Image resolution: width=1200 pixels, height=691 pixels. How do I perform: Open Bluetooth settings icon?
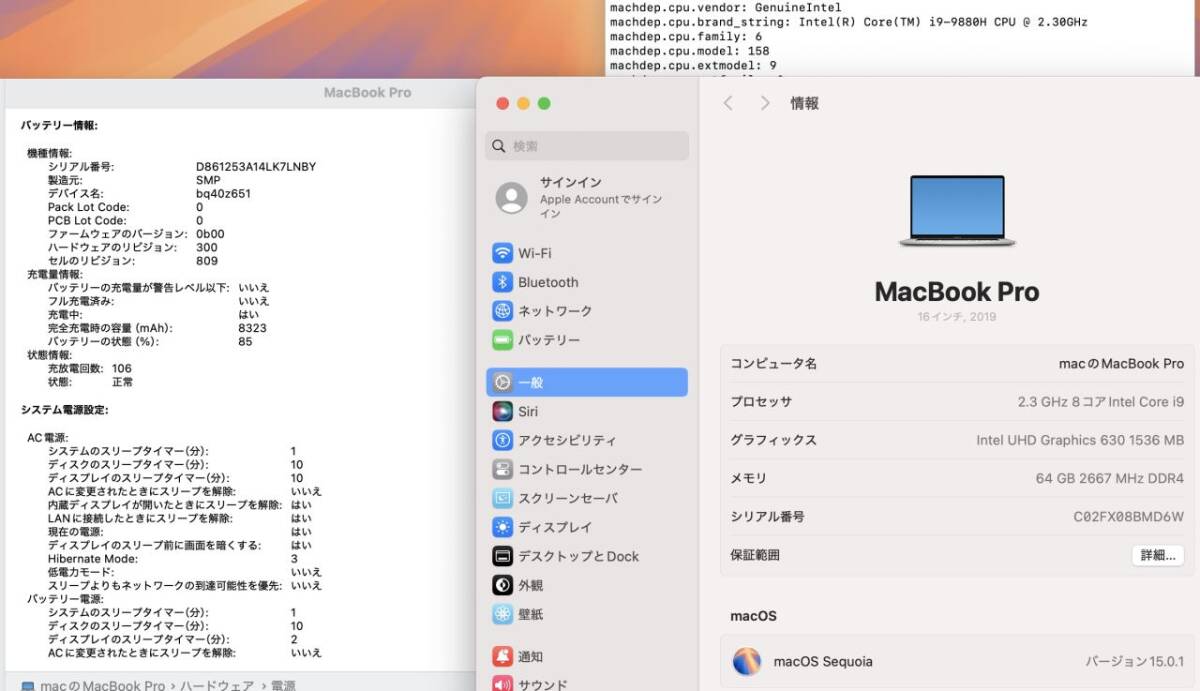[x=502, y=282]
